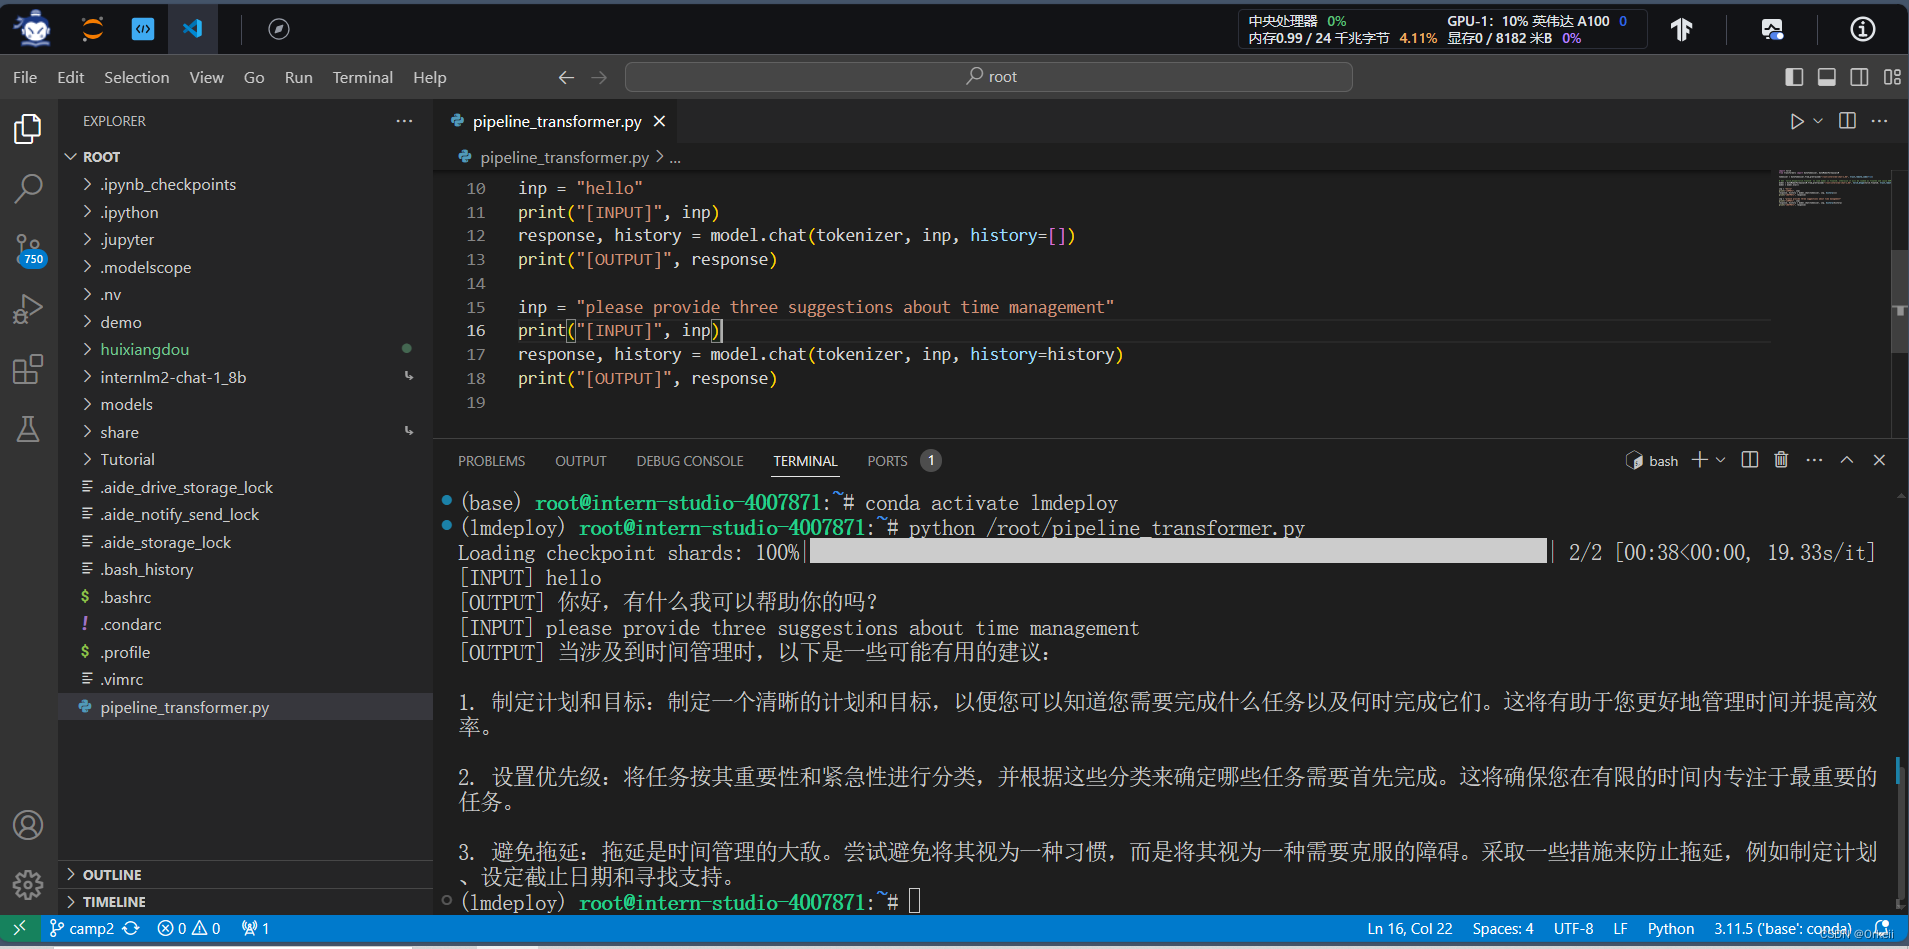Viewport: 1909px width, 949px height.
Task: Toggle the primary sidebar visibility
Action: [x=1794, y=77]
